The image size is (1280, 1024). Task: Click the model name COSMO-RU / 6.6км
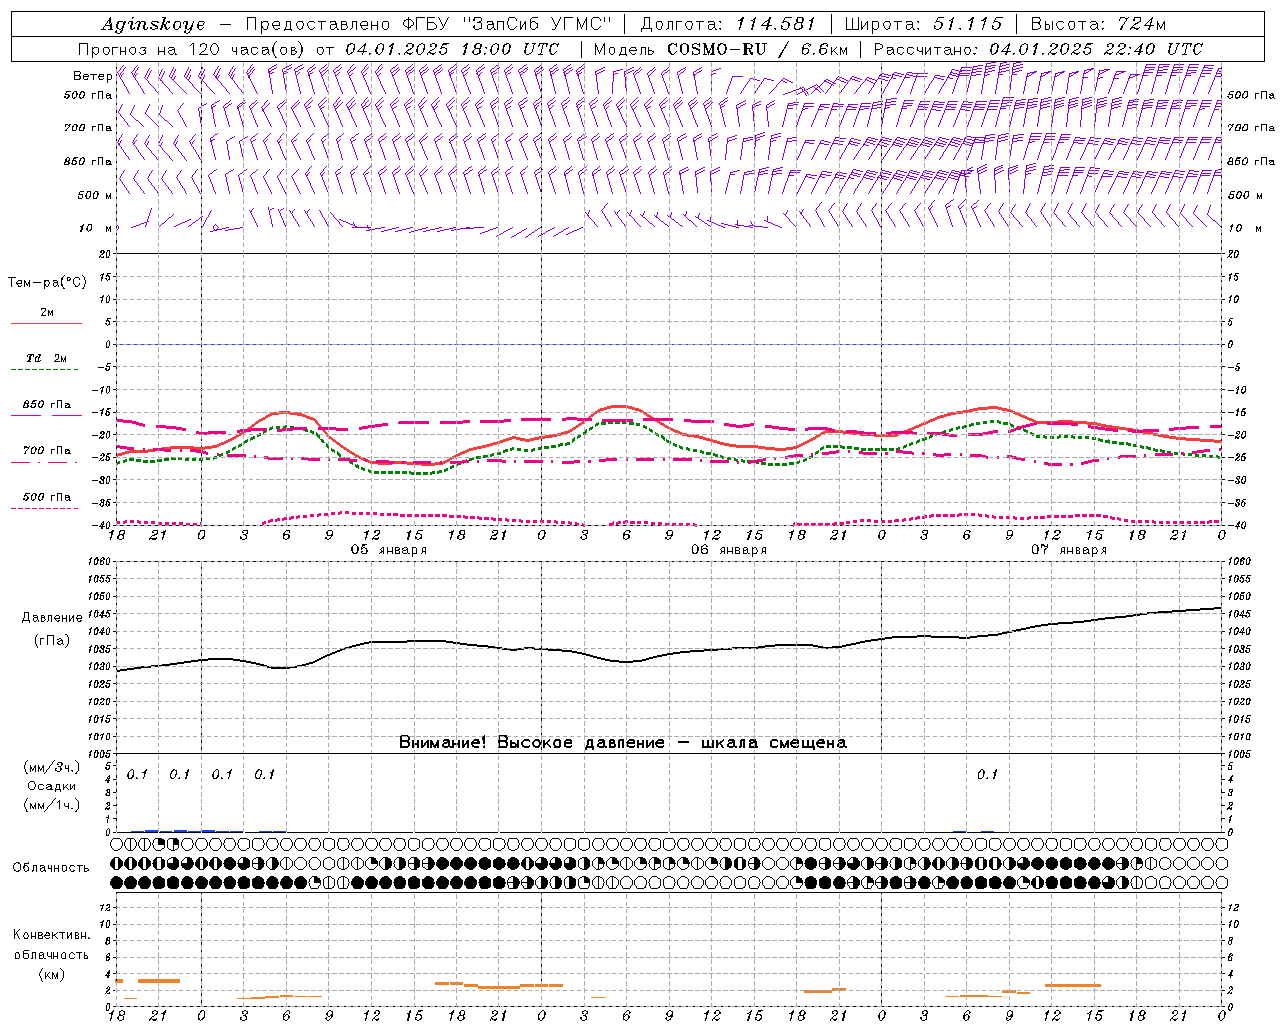(757, 49)
